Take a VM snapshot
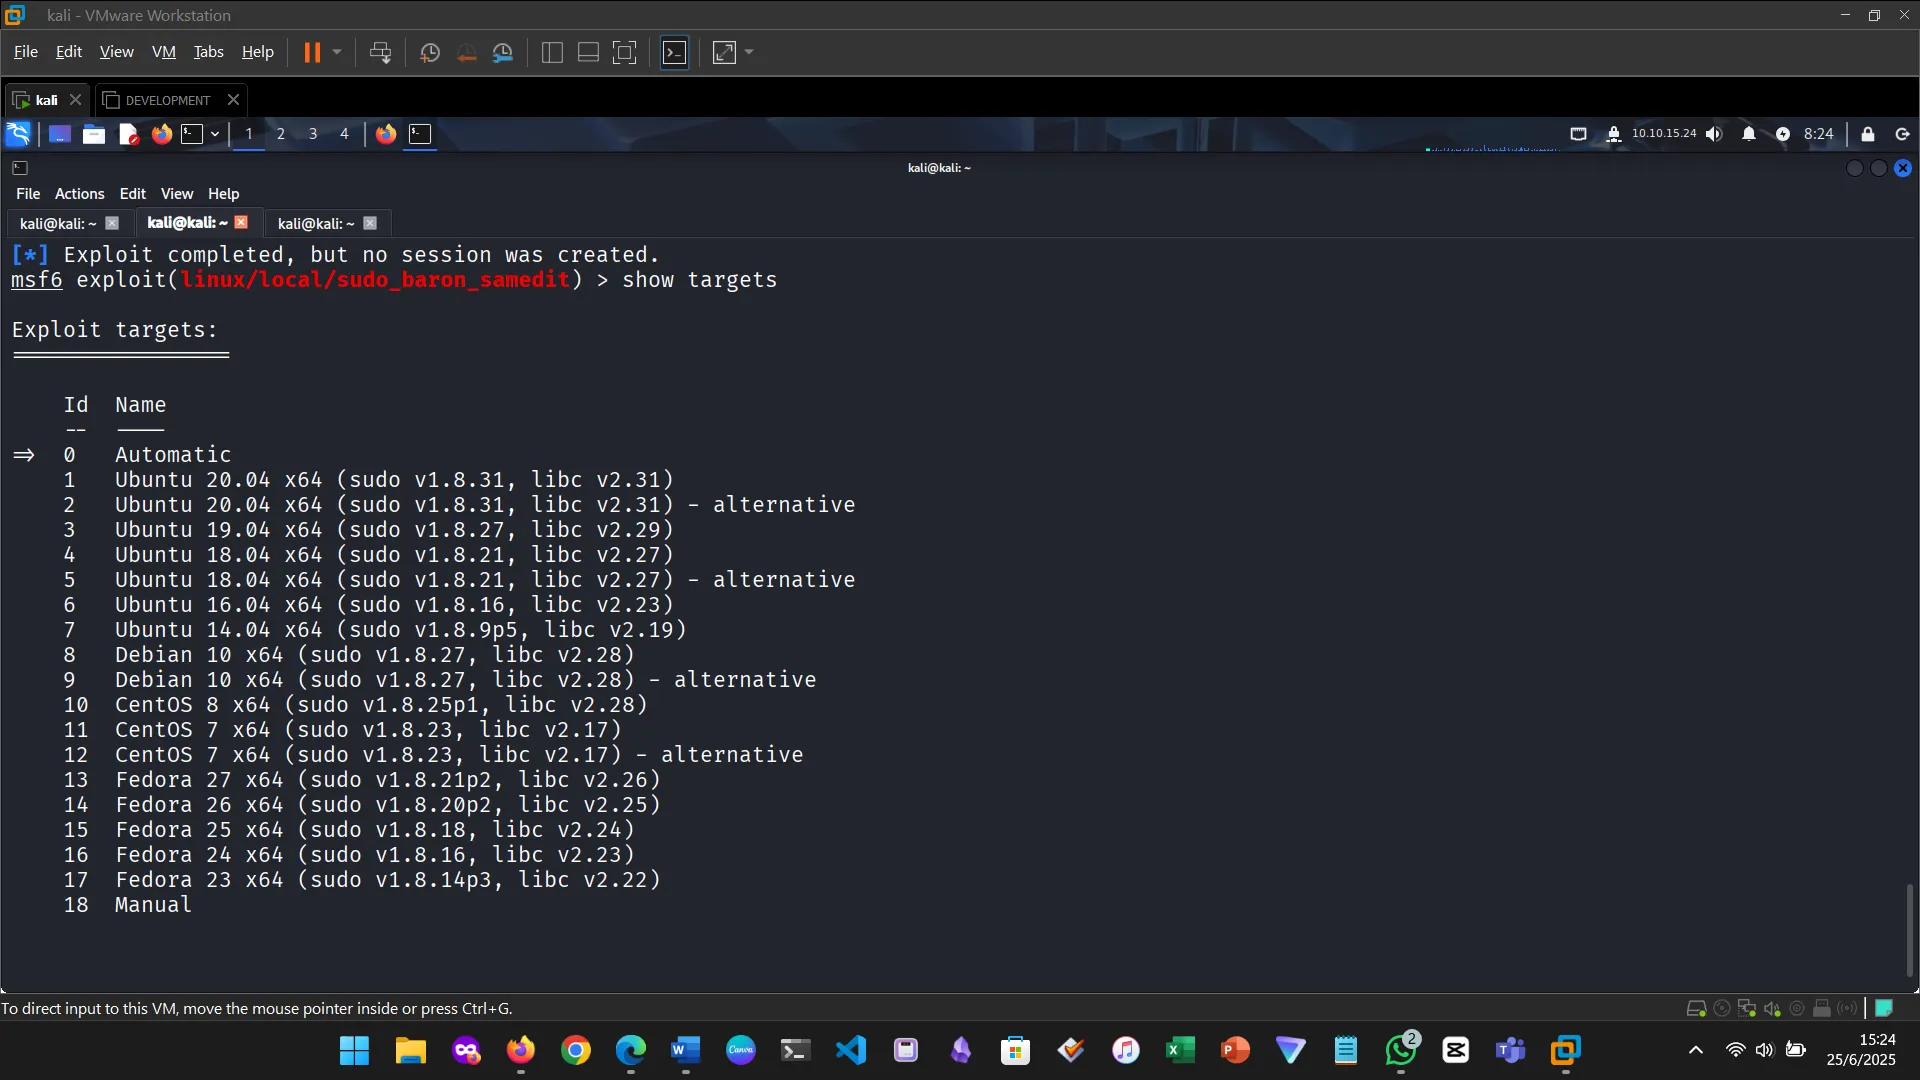The height and width of the screenshot is (1080, 1920). (430, 52)
